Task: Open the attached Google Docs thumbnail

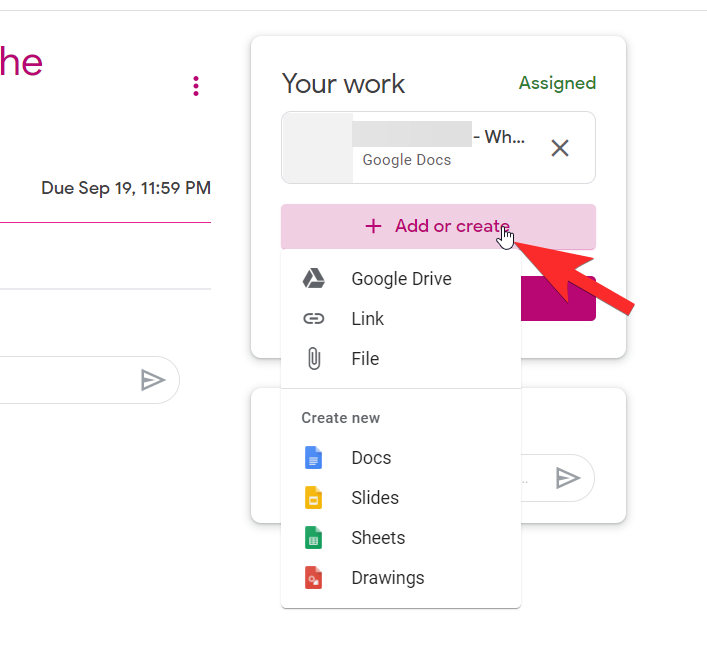Action: tap(317, 148)
